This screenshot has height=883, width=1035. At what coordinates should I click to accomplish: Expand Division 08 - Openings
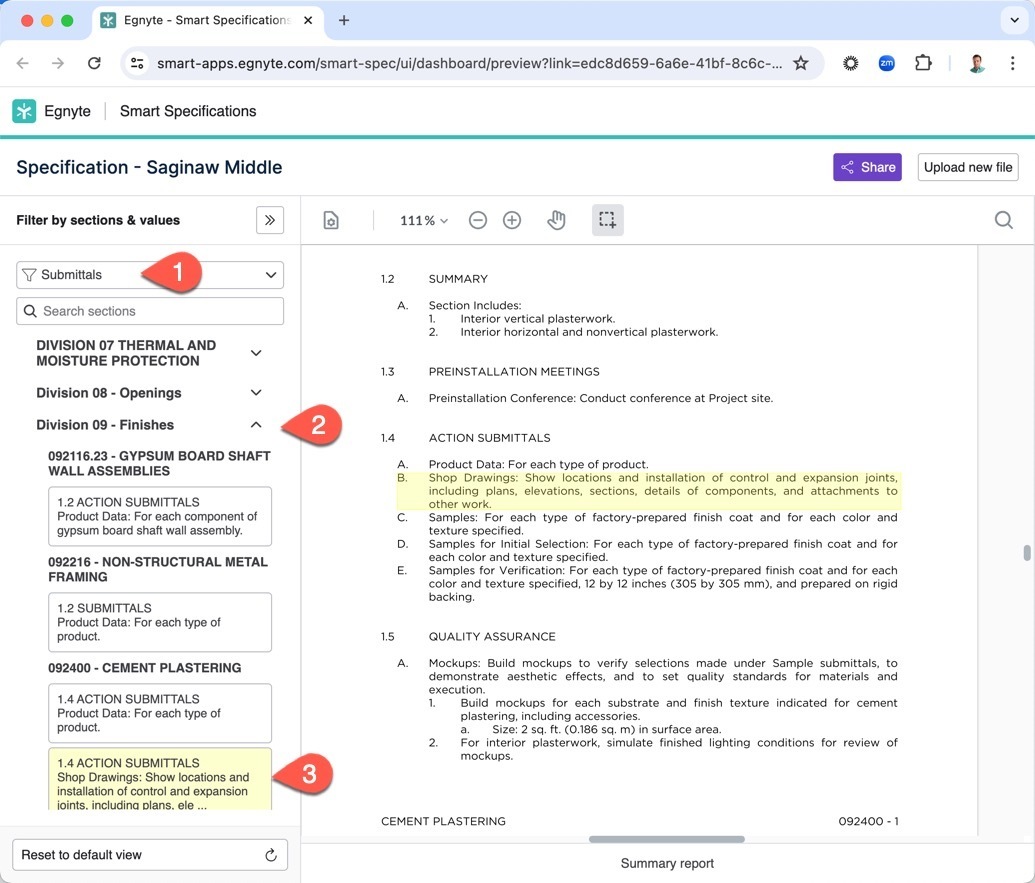(256, 393)
